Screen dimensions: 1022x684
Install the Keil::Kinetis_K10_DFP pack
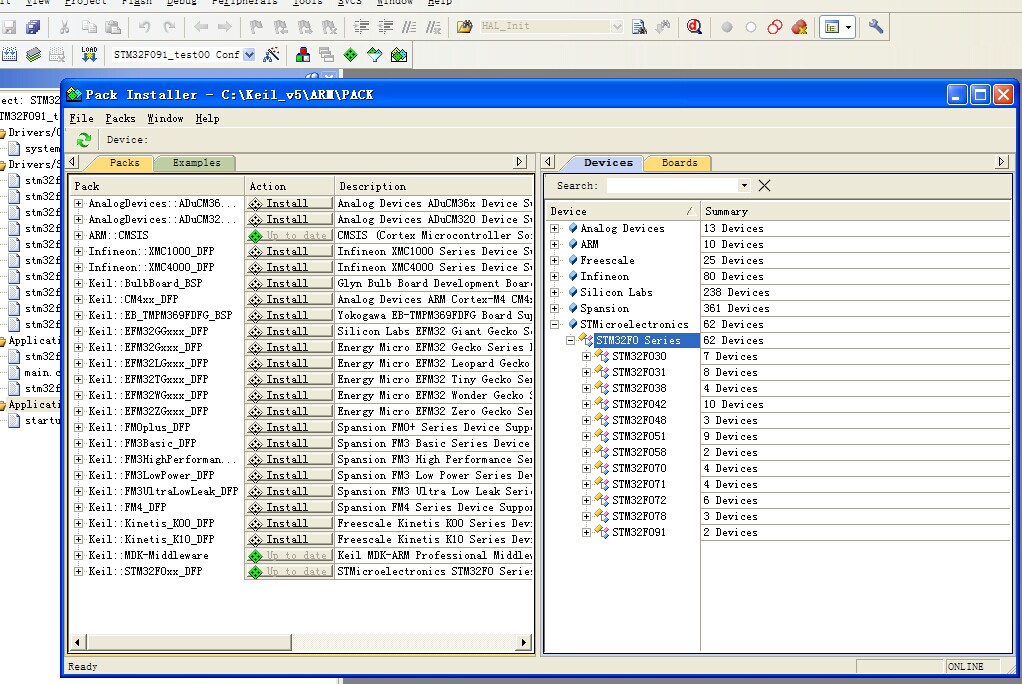click(290, 539)
